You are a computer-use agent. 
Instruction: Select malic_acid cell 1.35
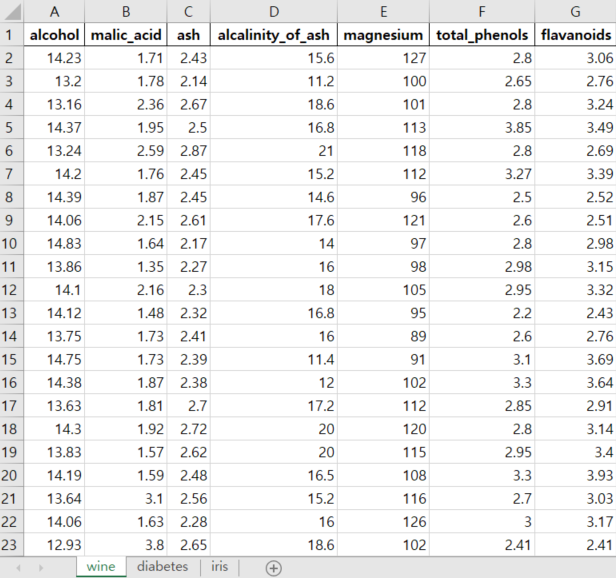126,267
